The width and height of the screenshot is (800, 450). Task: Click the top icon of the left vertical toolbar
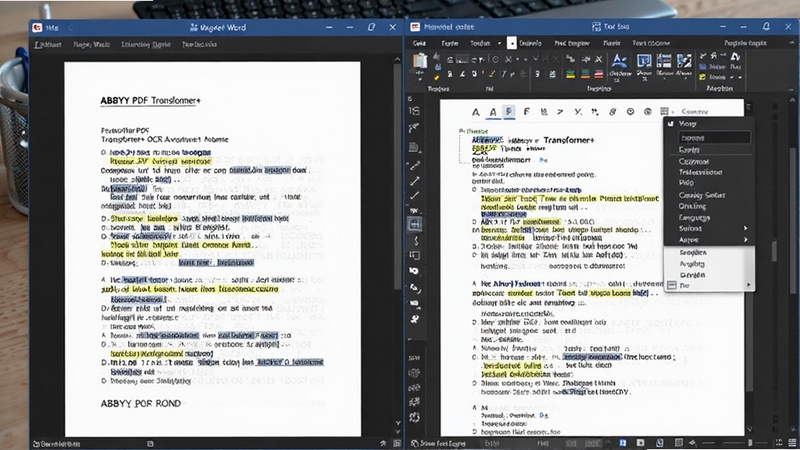click(414, 111)
